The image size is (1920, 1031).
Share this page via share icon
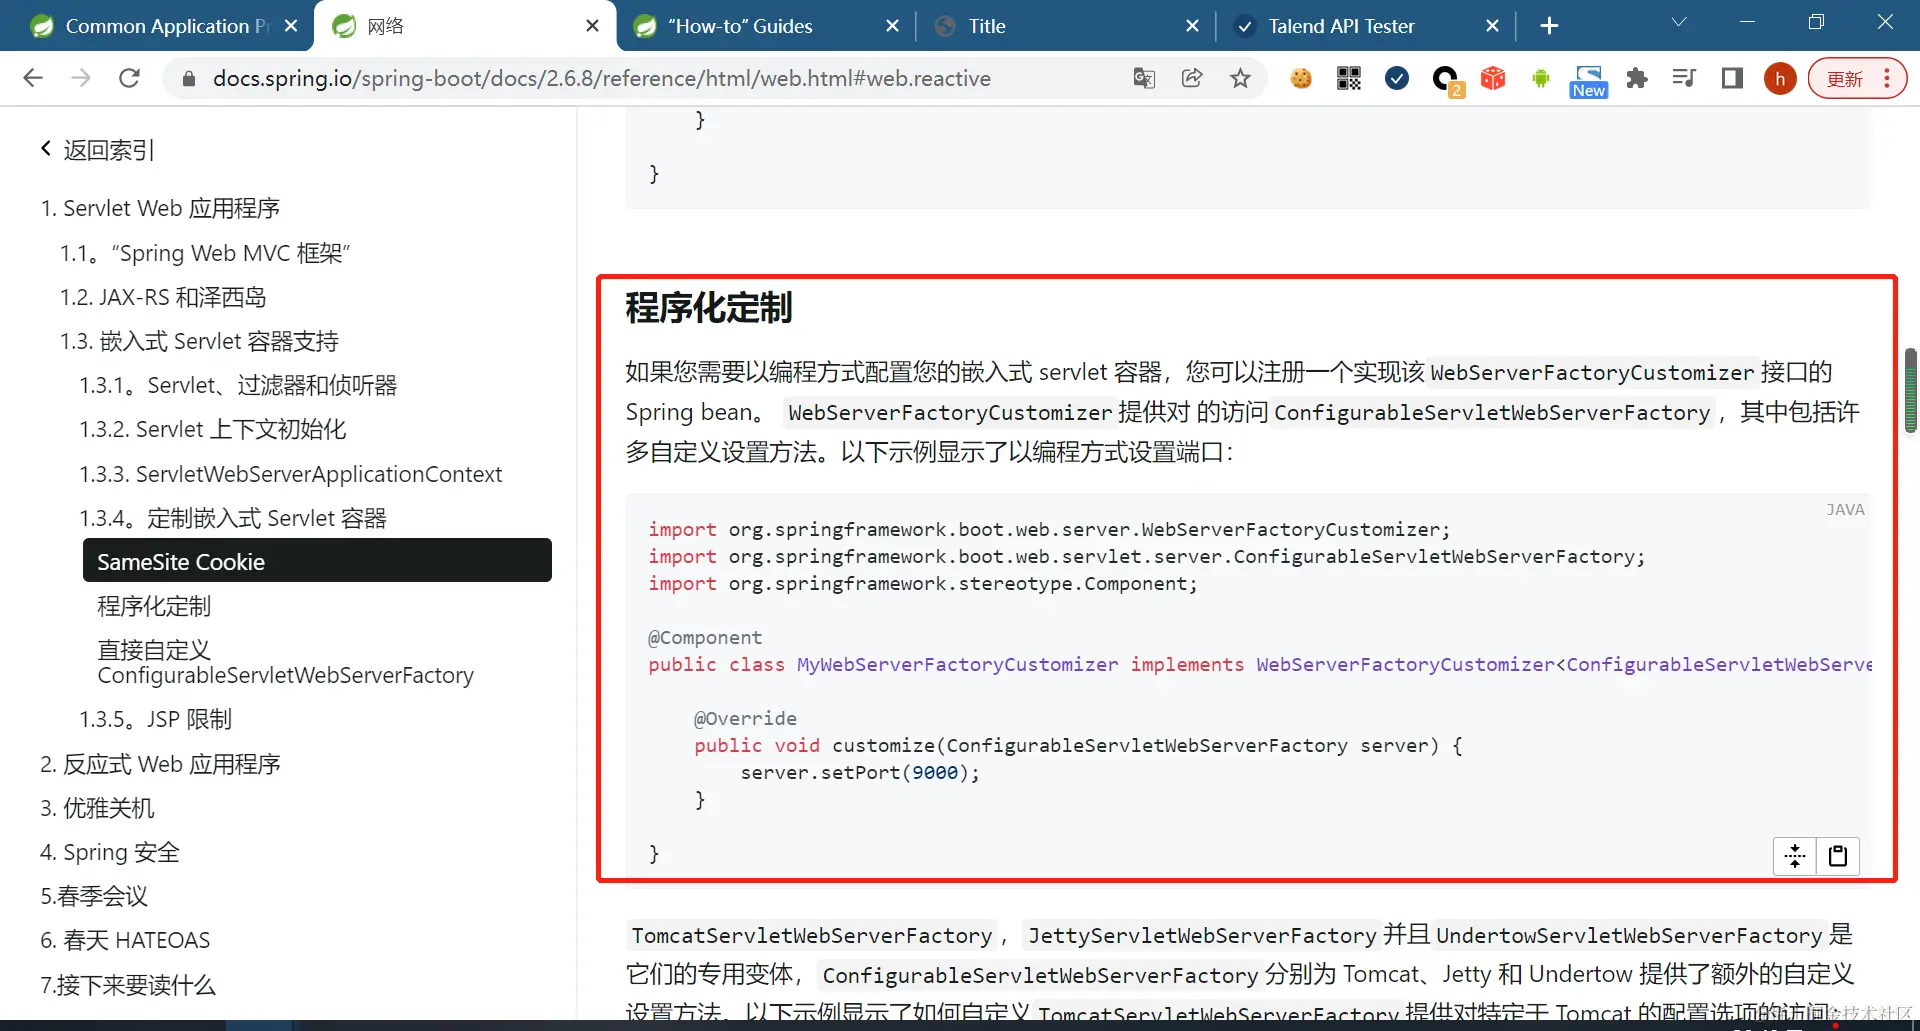coord(1192,78)
